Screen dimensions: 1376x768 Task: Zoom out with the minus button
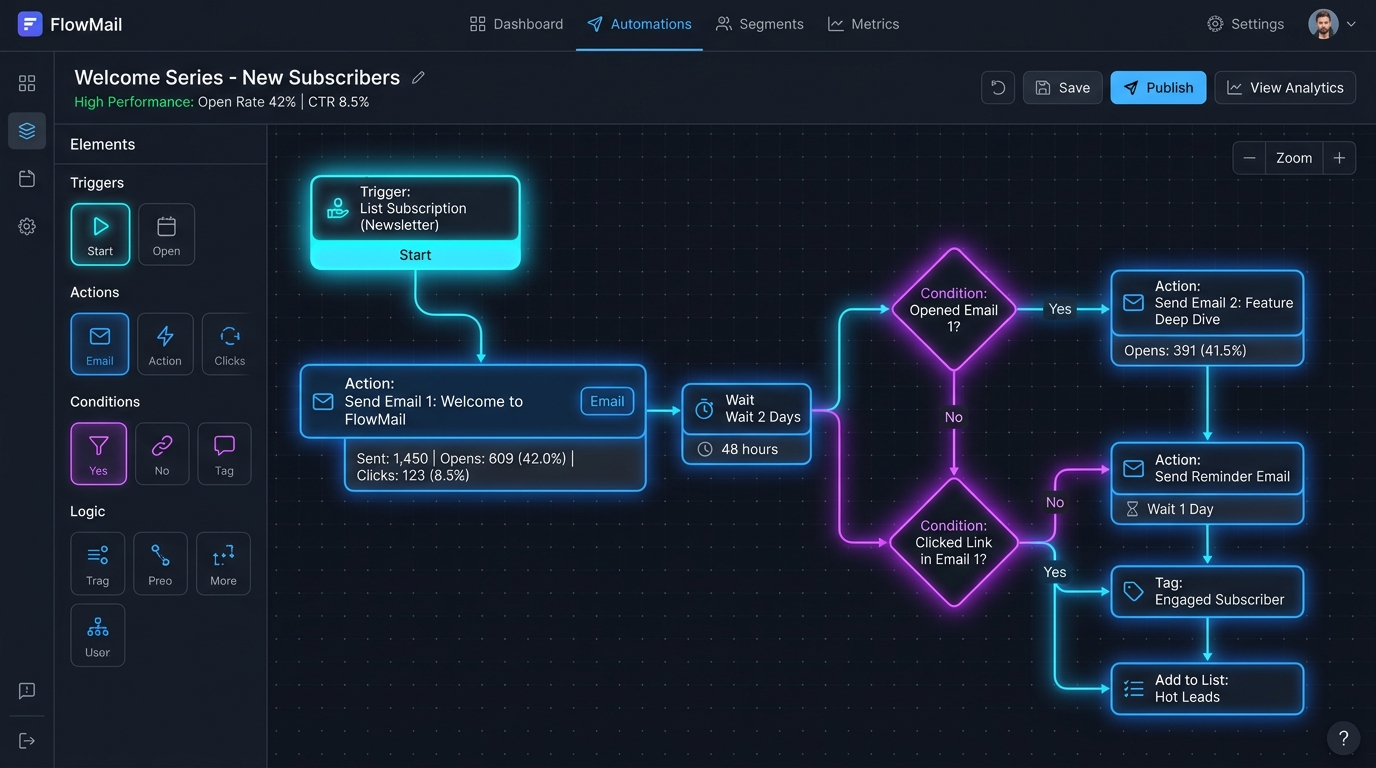(x=1249, y=158)
